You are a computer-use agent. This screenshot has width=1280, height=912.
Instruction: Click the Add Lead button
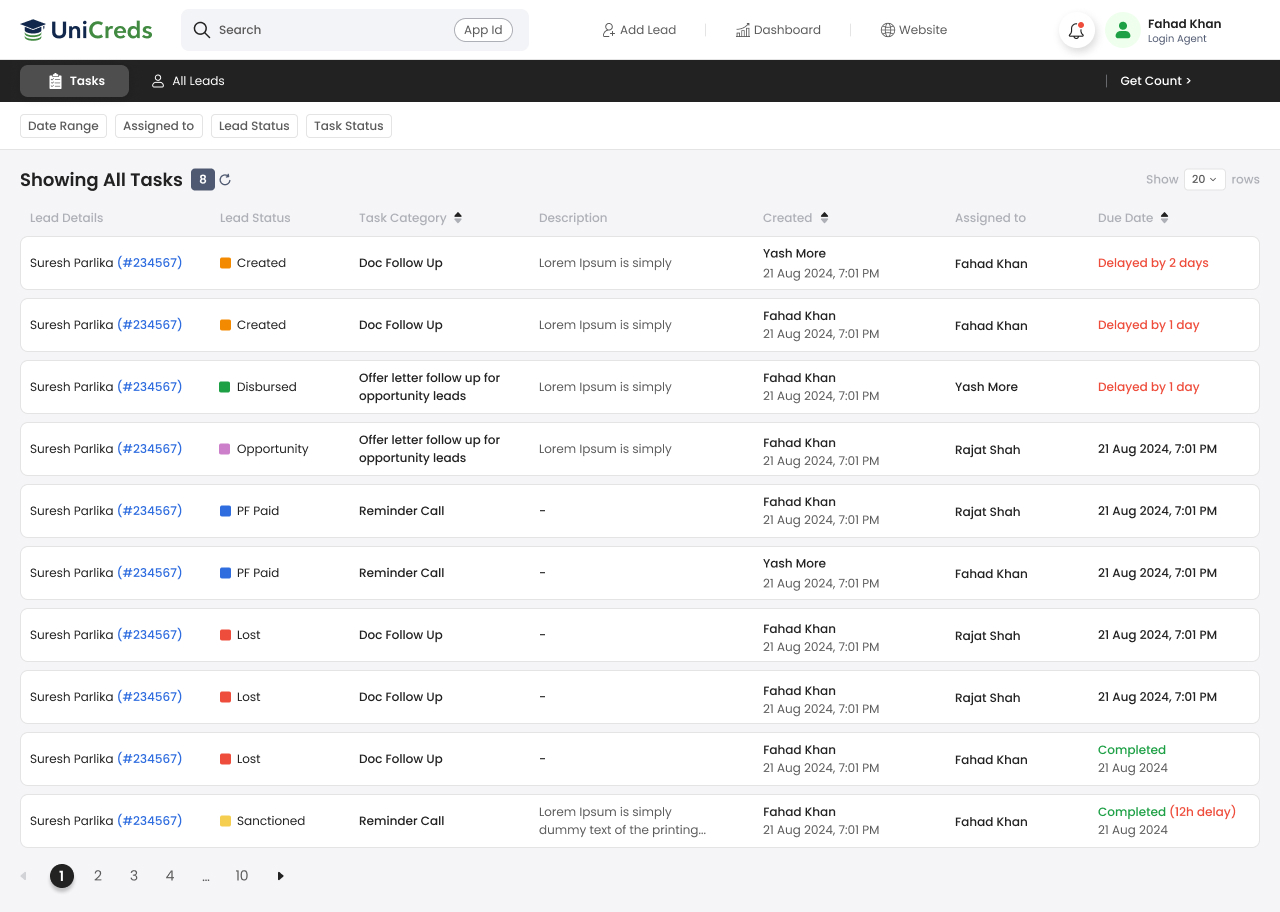point(639,30)
